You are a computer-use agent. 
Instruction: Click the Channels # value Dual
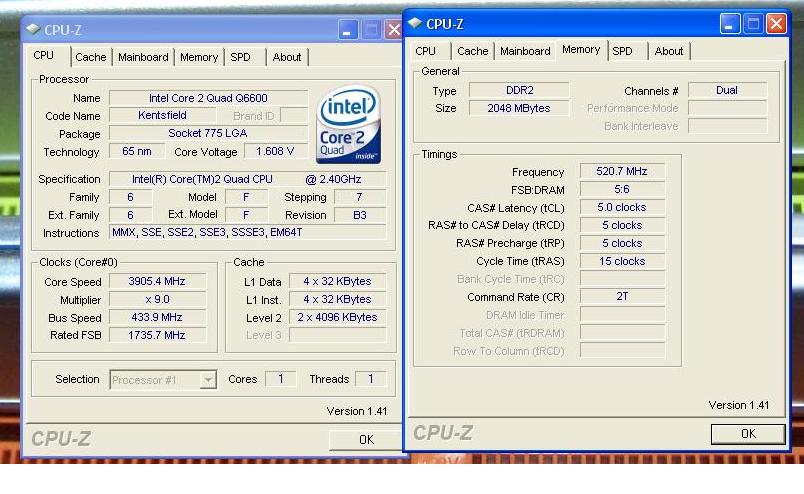pos(727,90)
